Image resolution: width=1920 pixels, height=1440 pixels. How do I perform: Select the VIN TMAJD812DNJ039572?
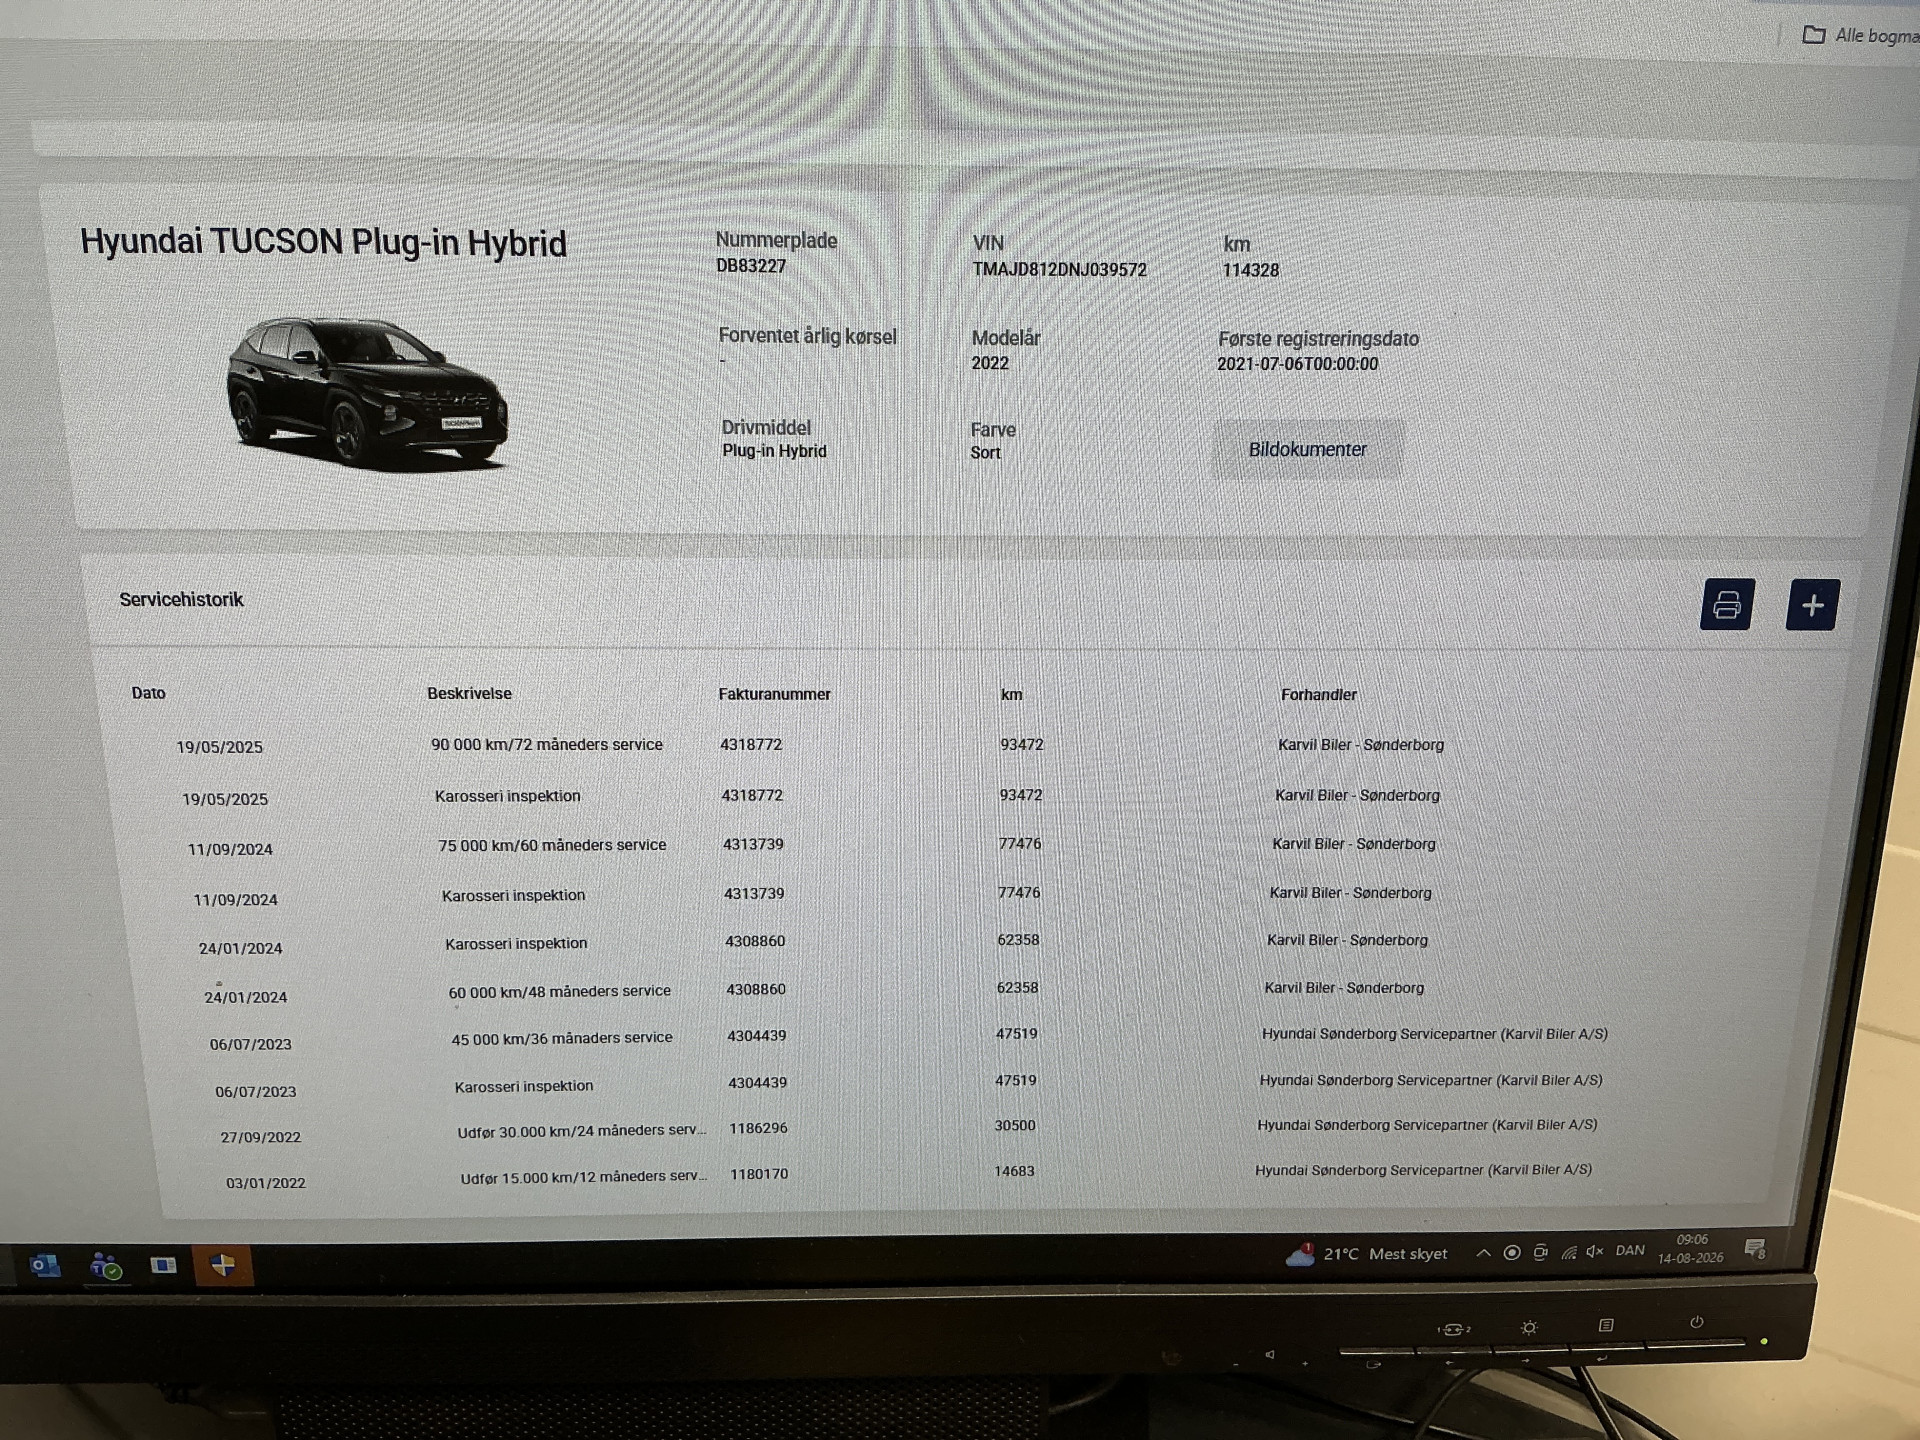(x=1059, y=270)
